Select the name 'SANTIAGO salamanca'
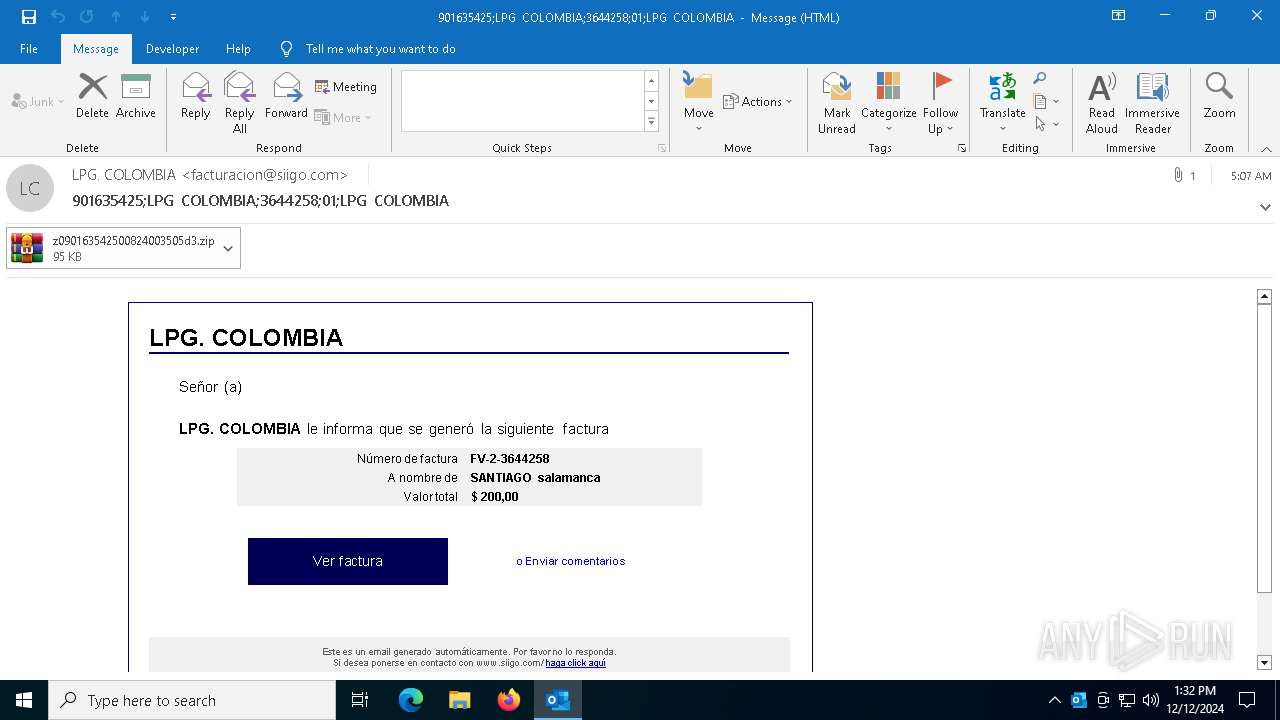The height and width of the screenshot is (720, 1280). point(535,478)
